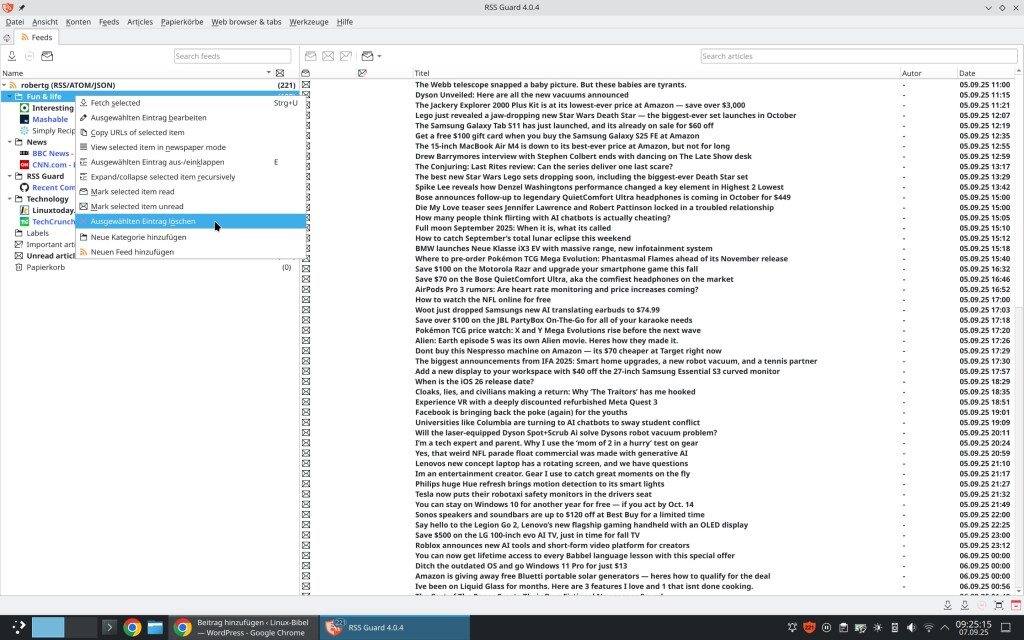
Task: Click the article filter envelope icon in articles toolbar
Action: pos(368,56)
